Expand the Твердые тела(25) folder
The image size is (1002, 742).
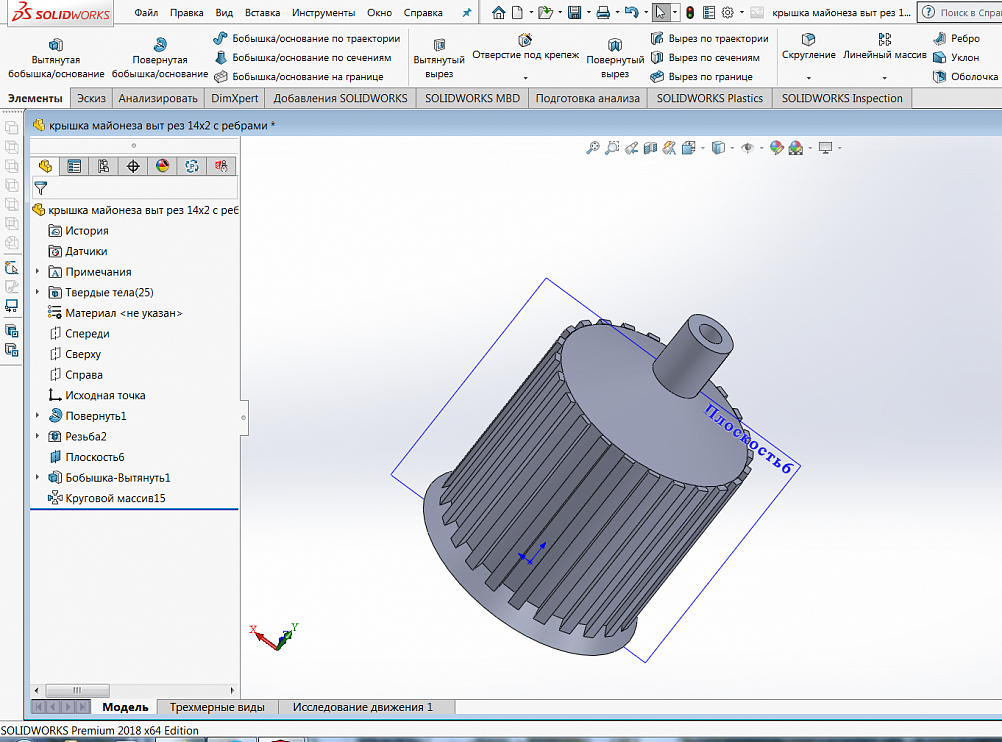(38, 292)
